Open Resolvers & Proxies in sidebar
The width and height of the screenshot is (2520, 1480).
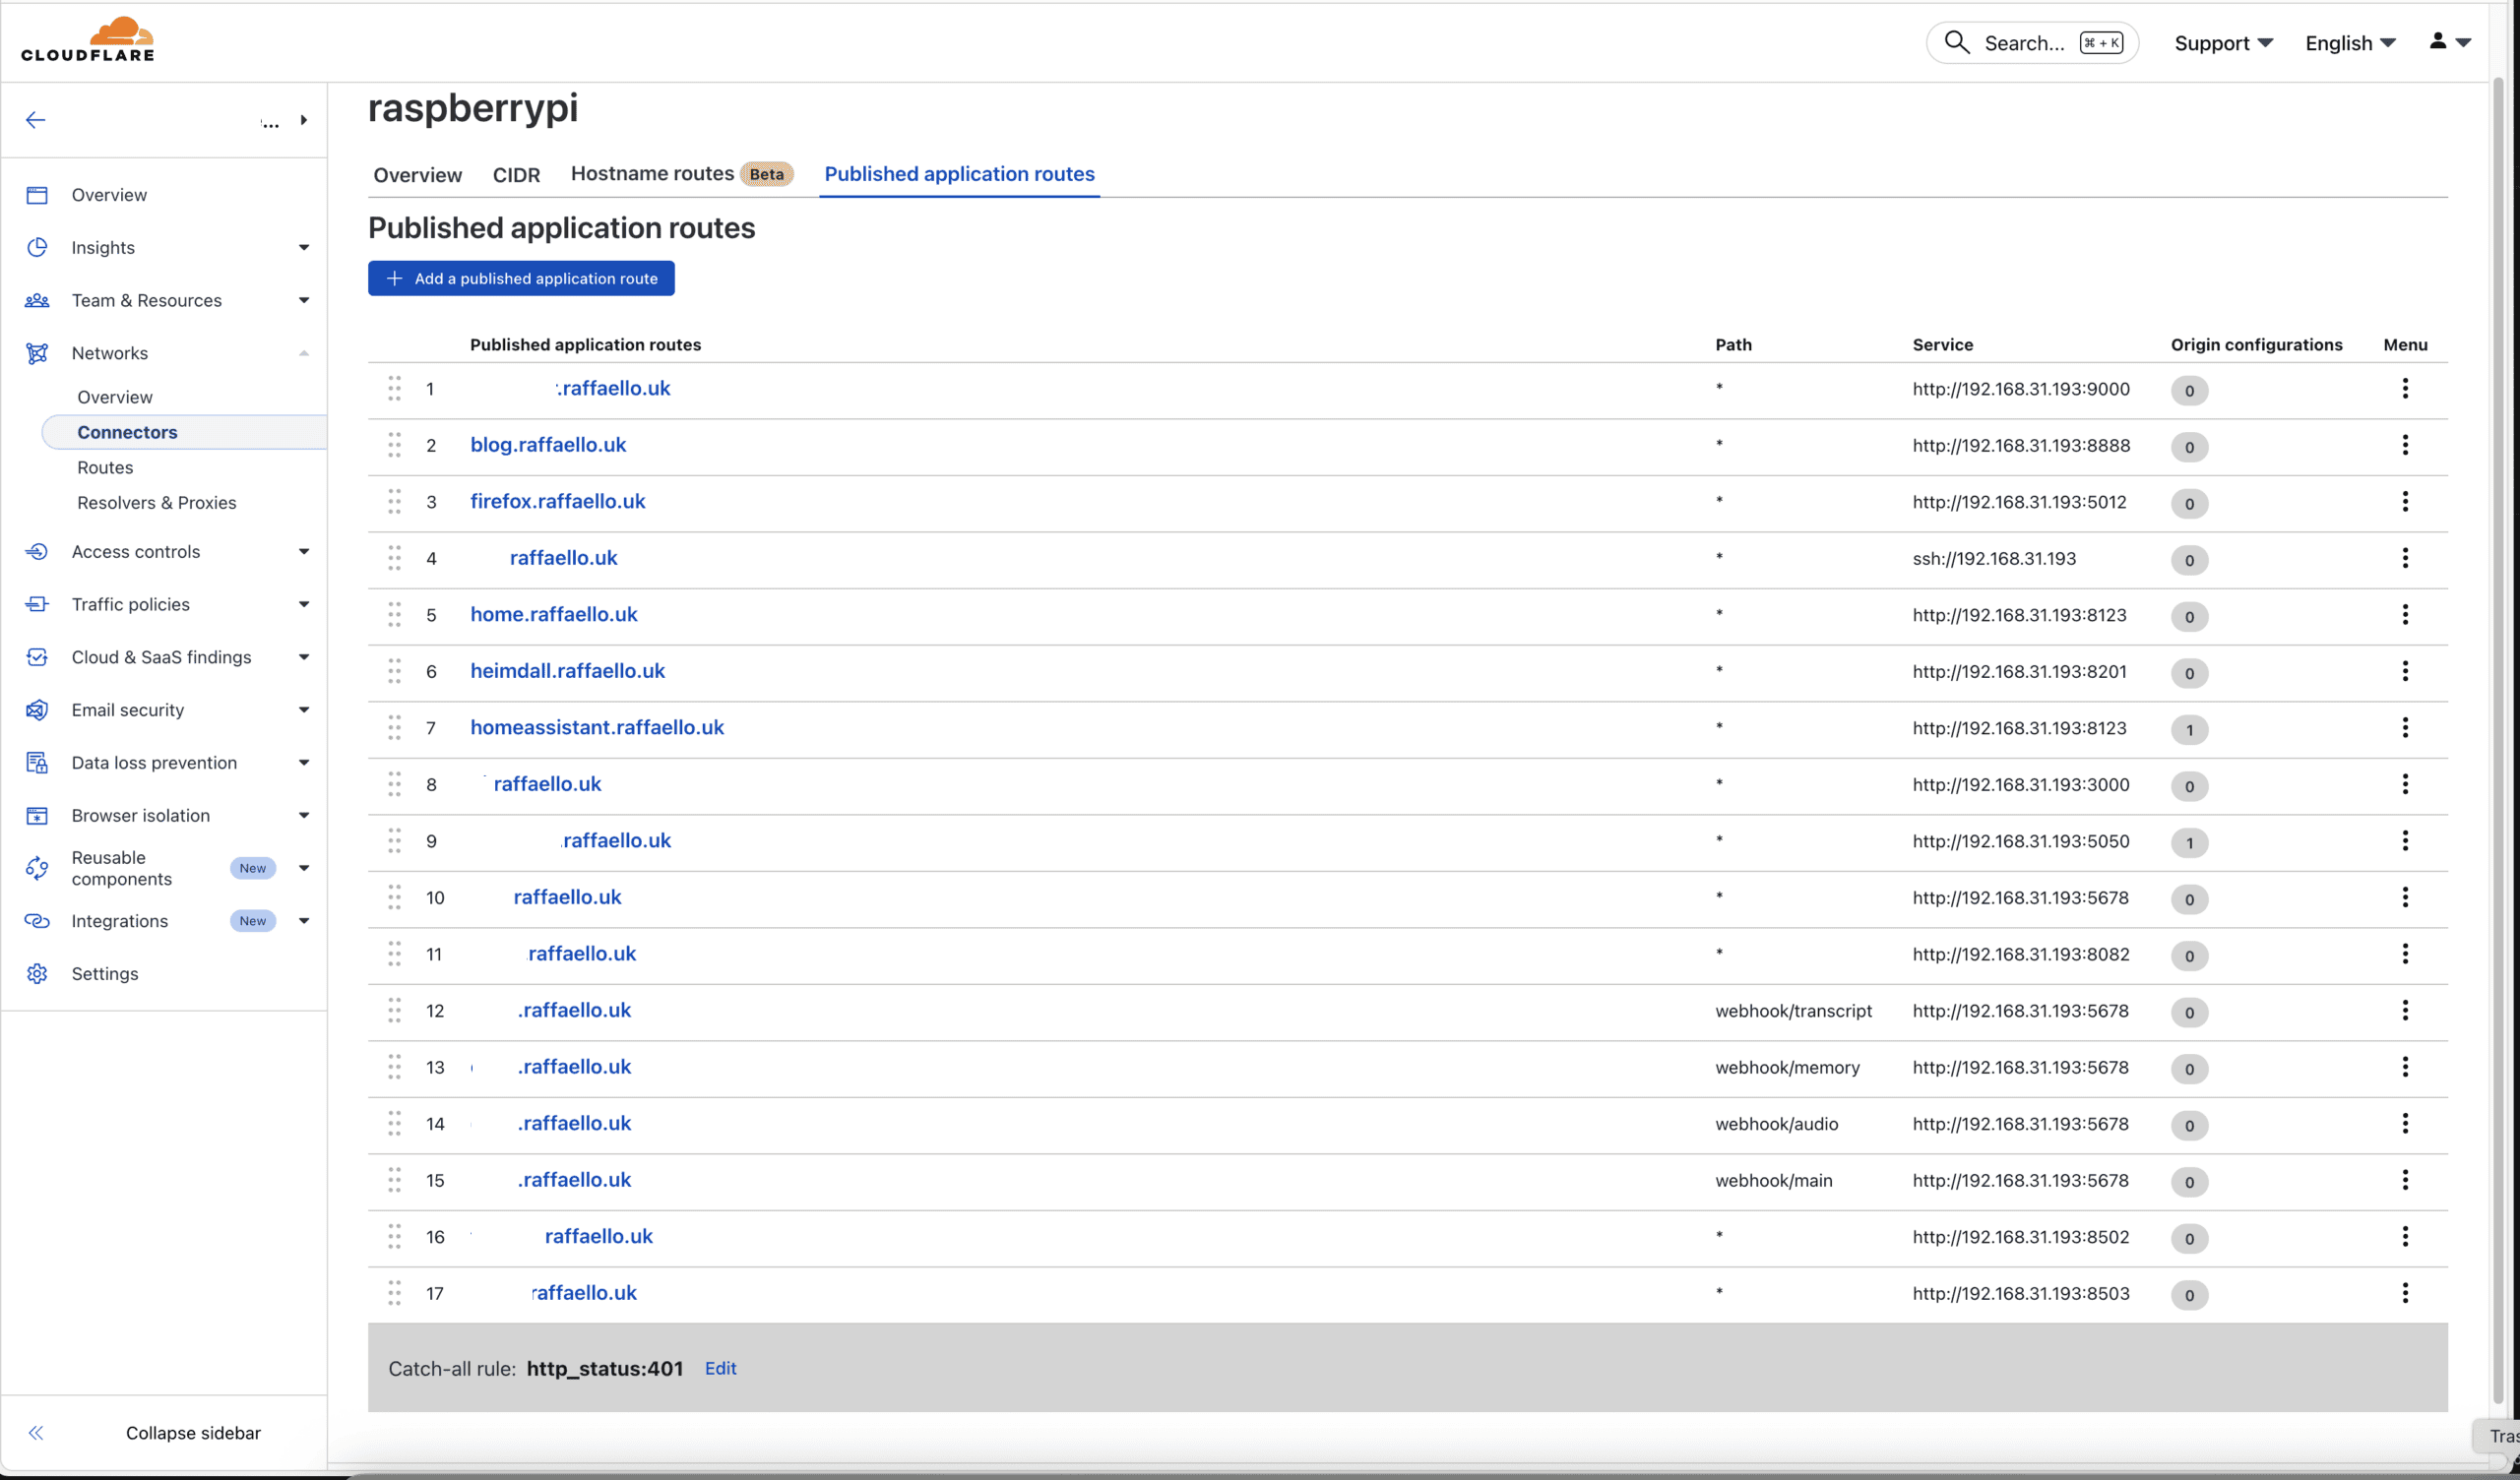click(157, 503)
